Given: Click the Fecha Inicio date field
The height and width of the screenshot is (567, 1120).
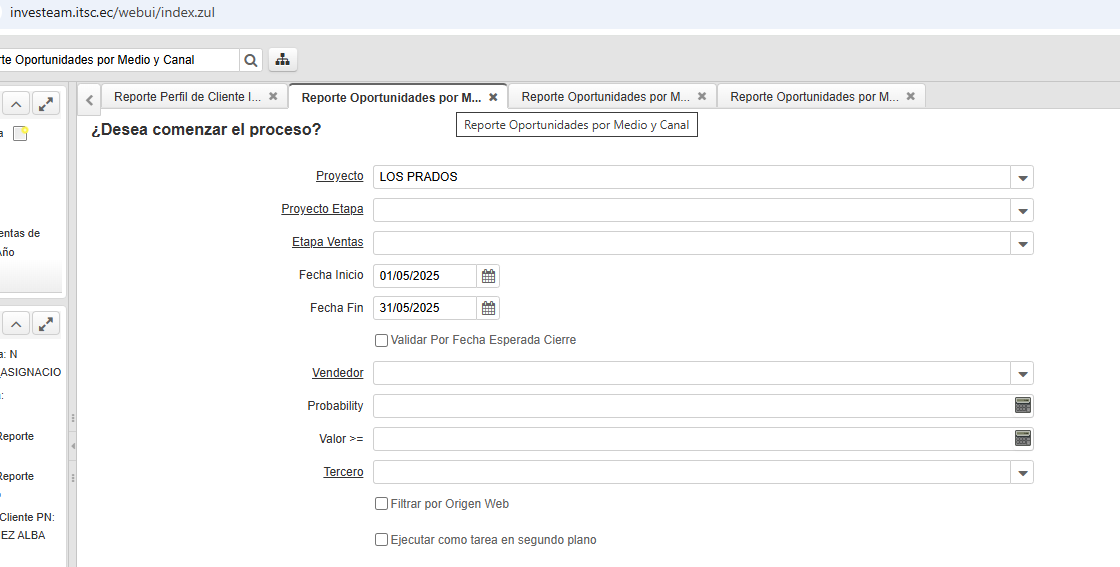Looking at the screenshot, I should click(x=424, y=276).
